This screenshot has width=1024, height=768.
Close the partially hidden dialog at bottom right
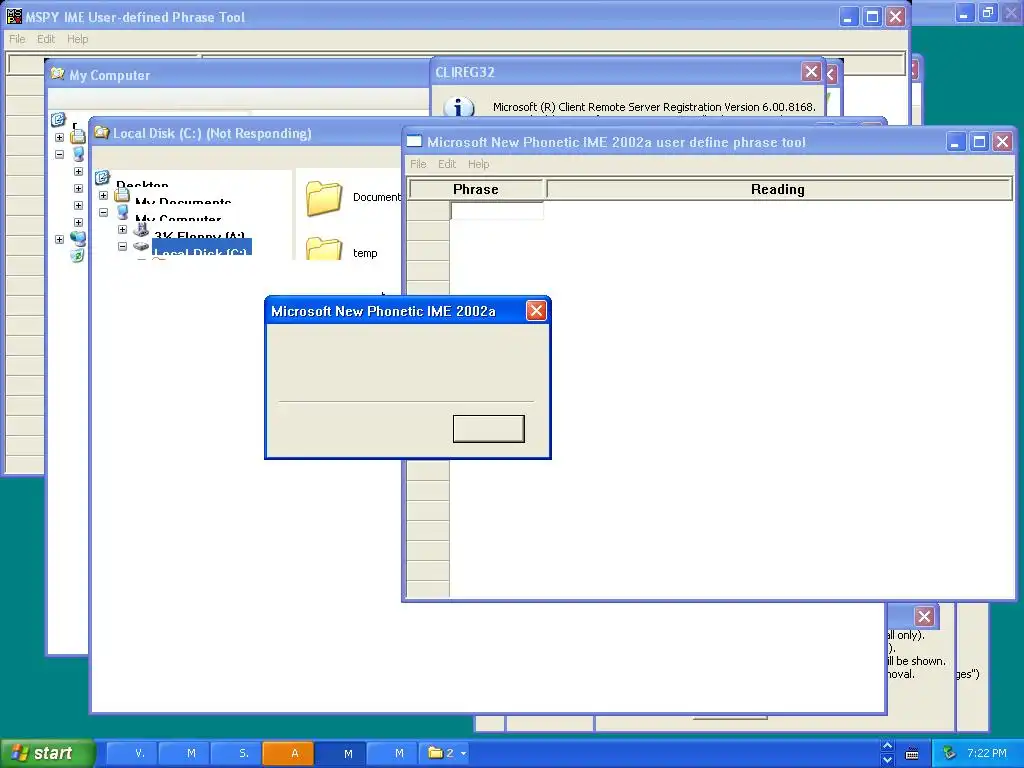click(x=924, y=616)
